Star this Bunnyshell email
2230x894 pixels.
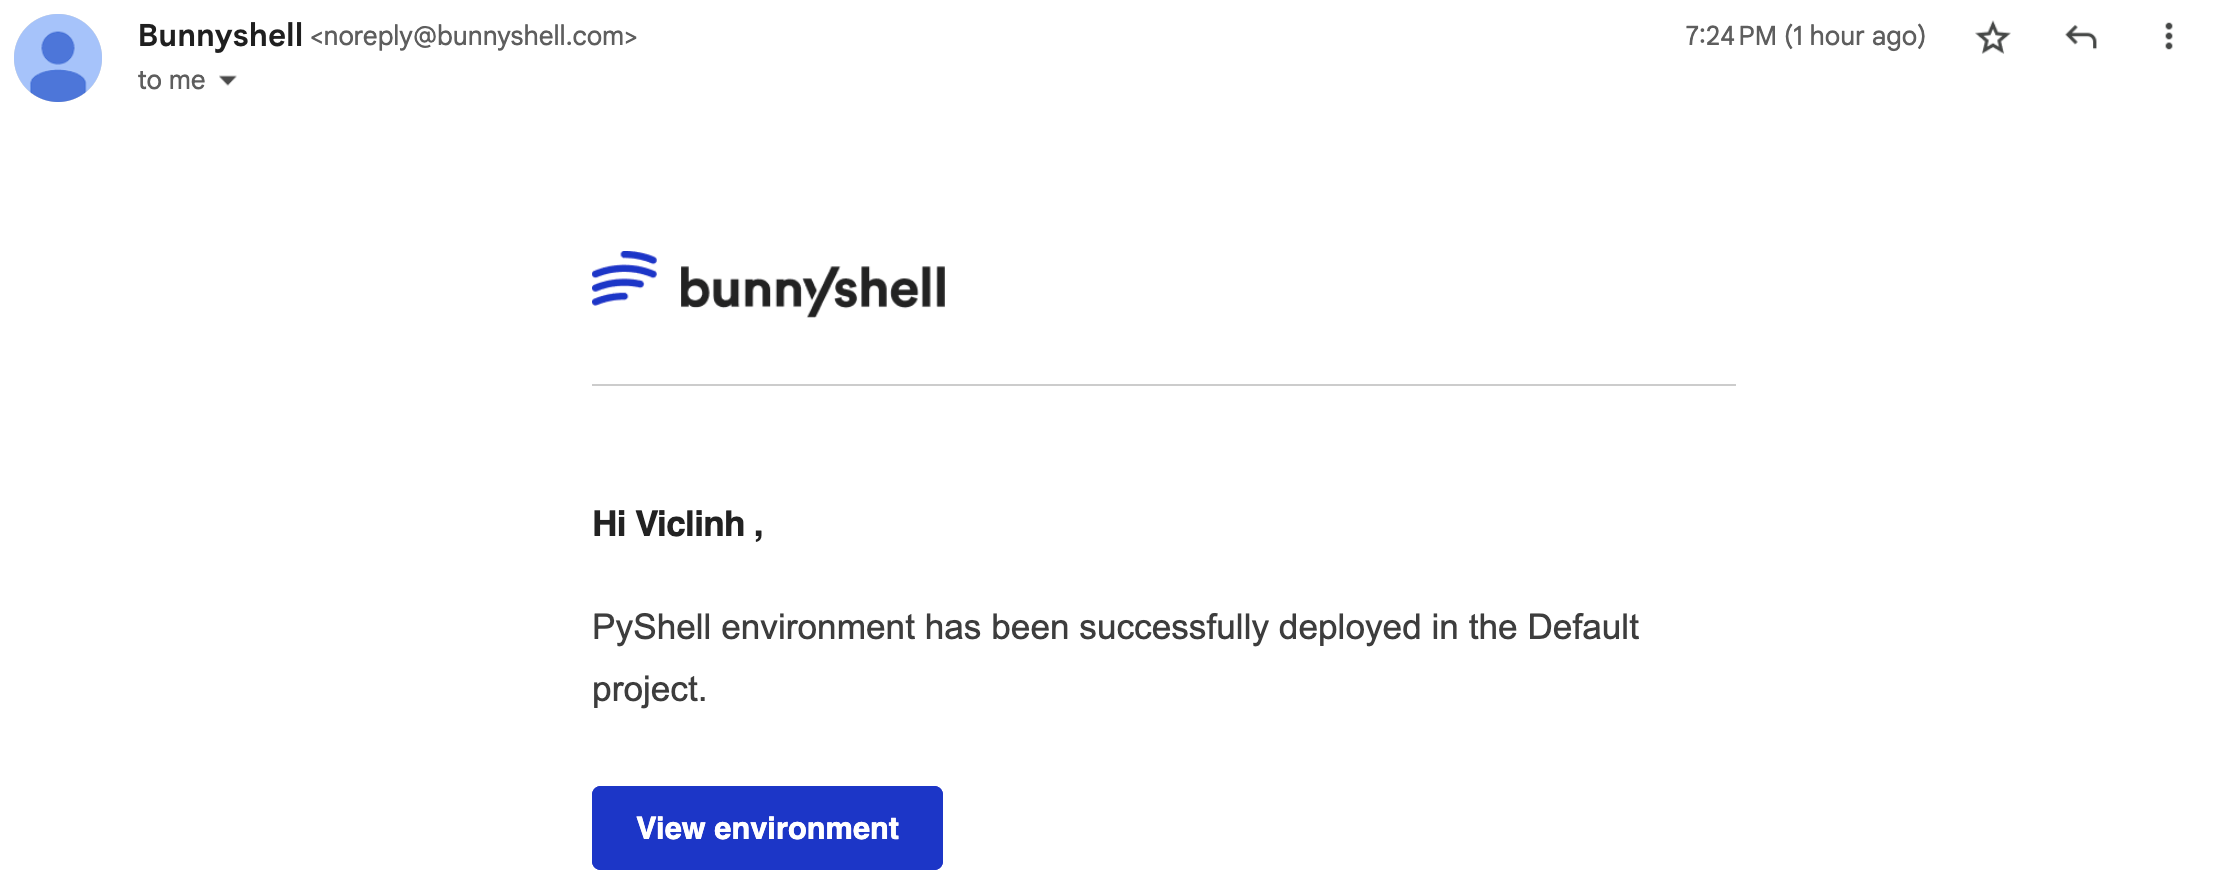pos(1992,38)
